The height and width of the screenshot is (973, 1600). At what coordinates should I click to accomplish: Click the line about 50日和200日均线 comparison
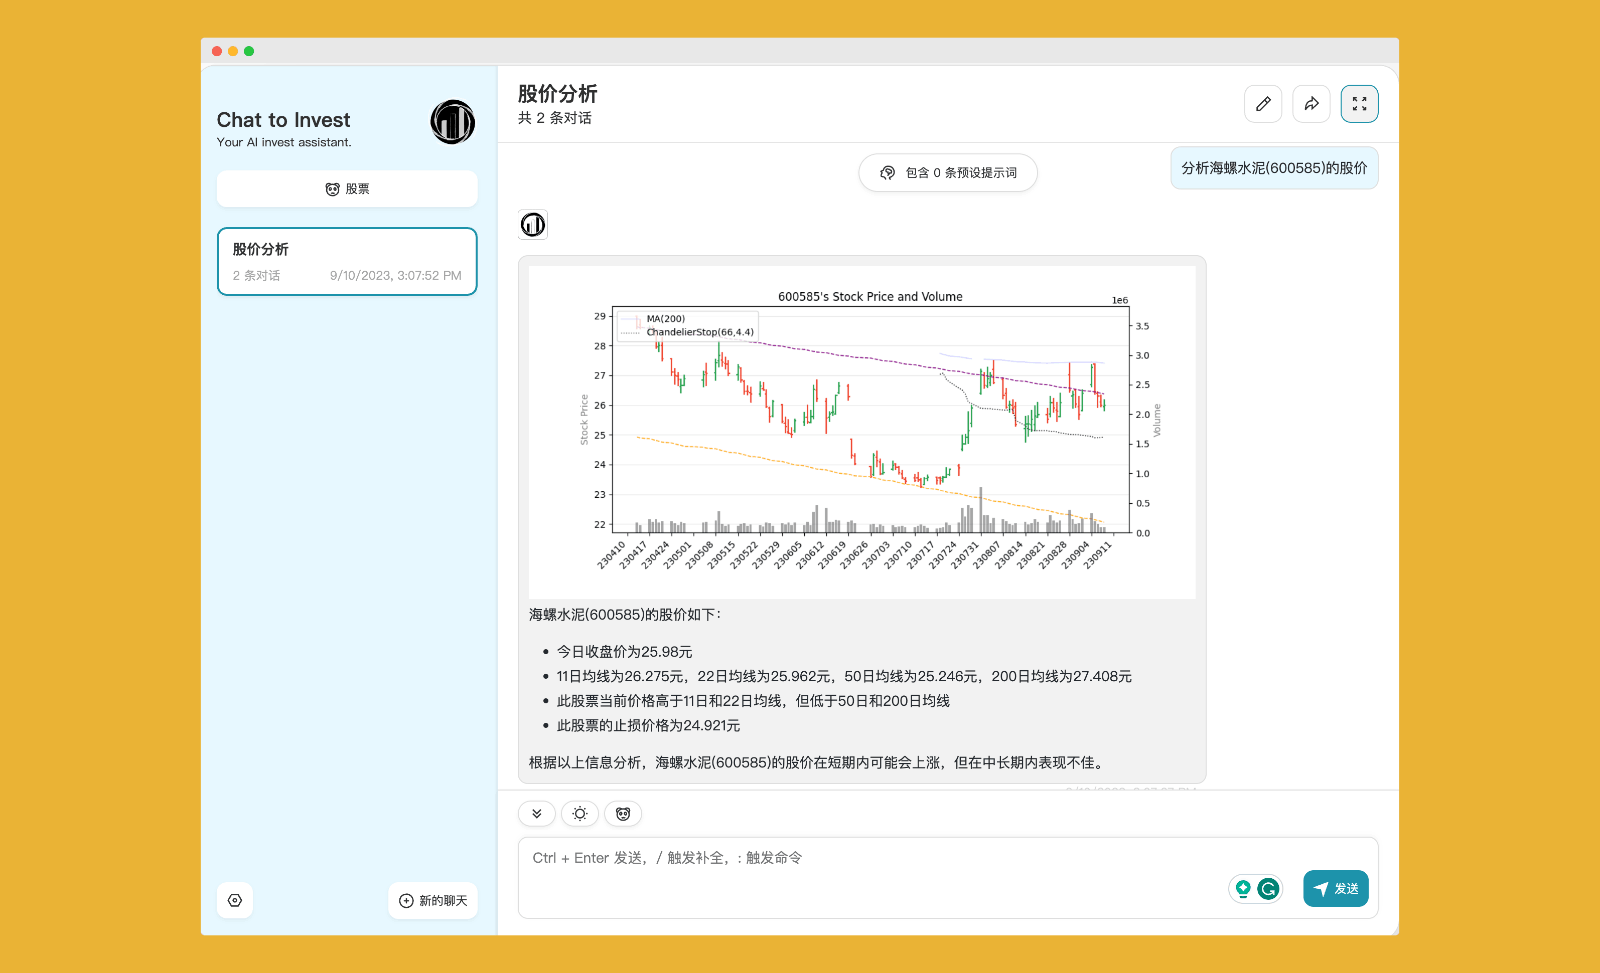(753, 701)
